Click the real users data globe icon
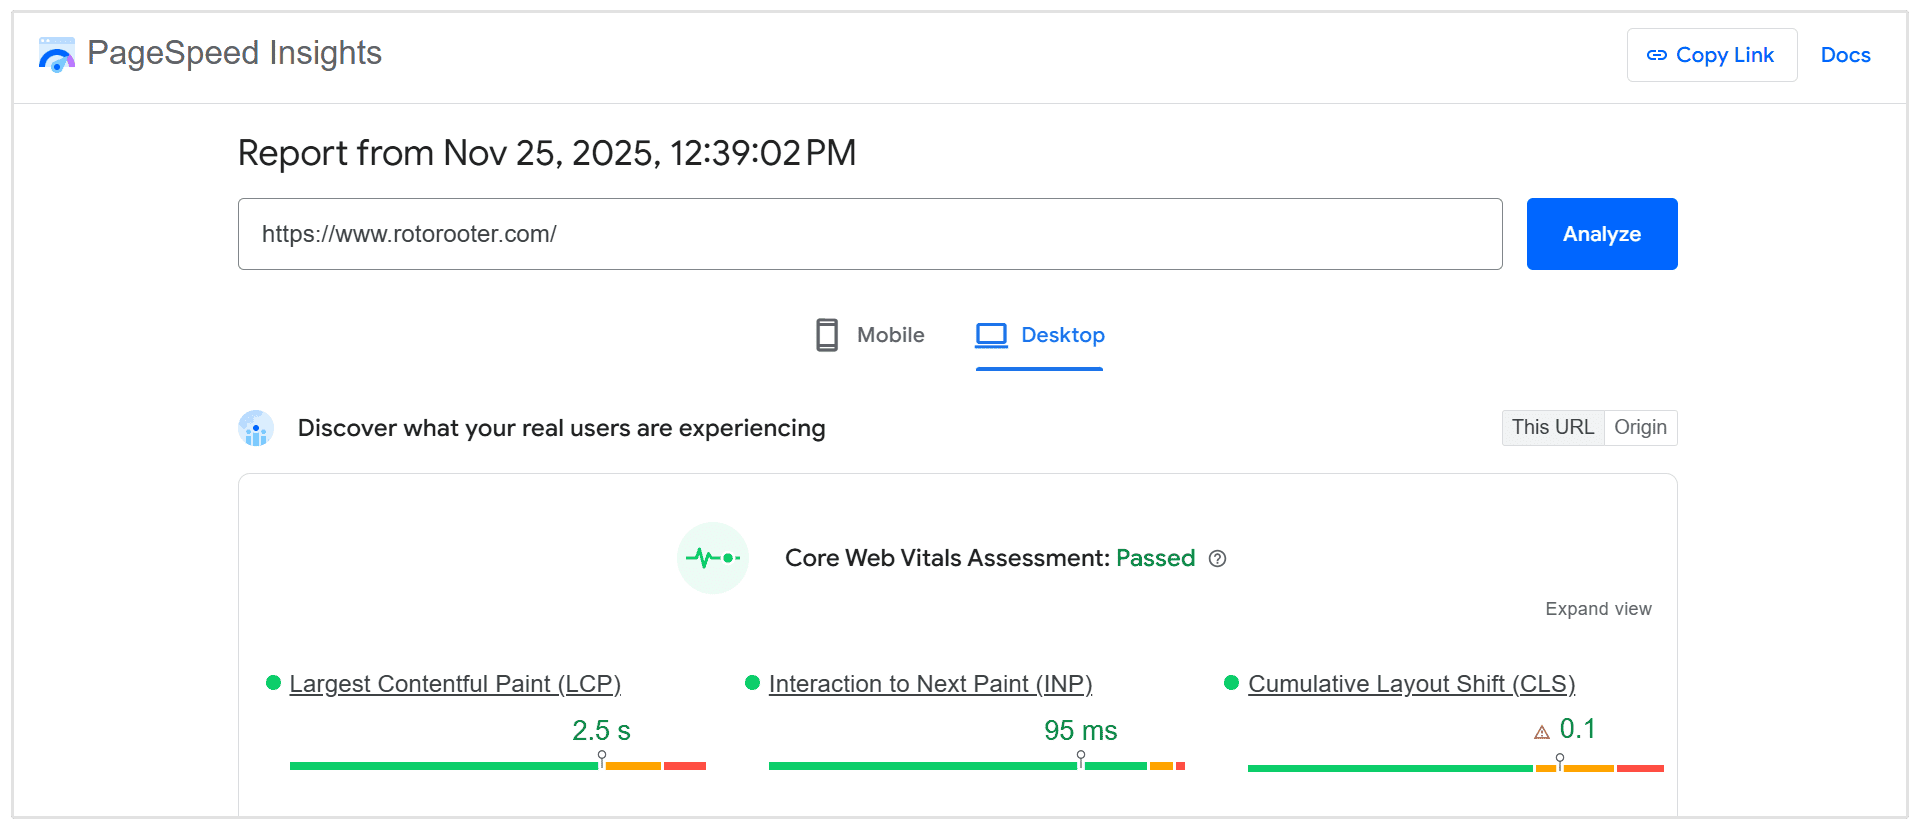The width and height of the screenshot is (1920, 830). coord(256,428)
